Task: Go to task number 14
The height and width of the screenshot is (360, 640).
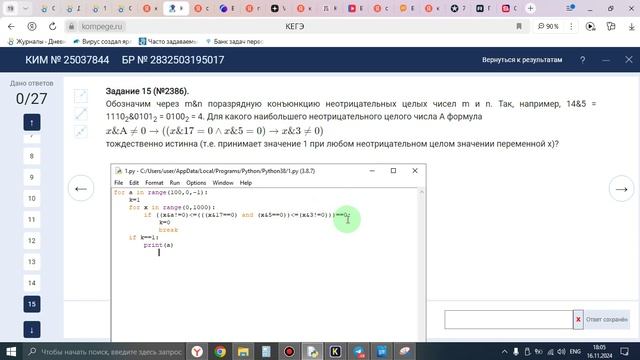Action: [x=32, y=283]
